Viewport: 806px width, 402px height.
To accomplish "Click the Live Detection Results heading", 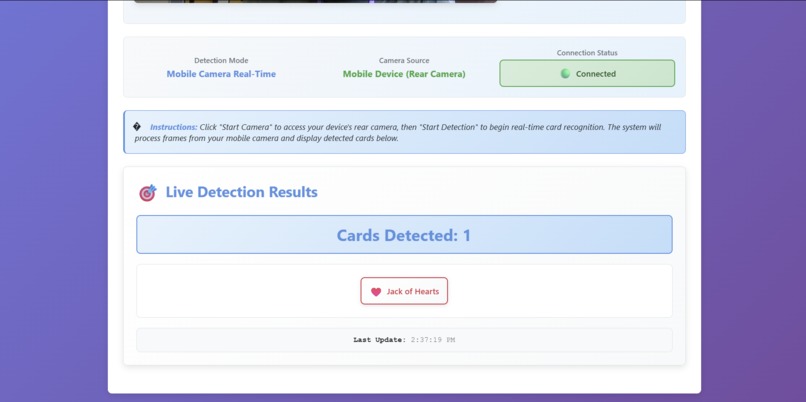I will 242,192.
